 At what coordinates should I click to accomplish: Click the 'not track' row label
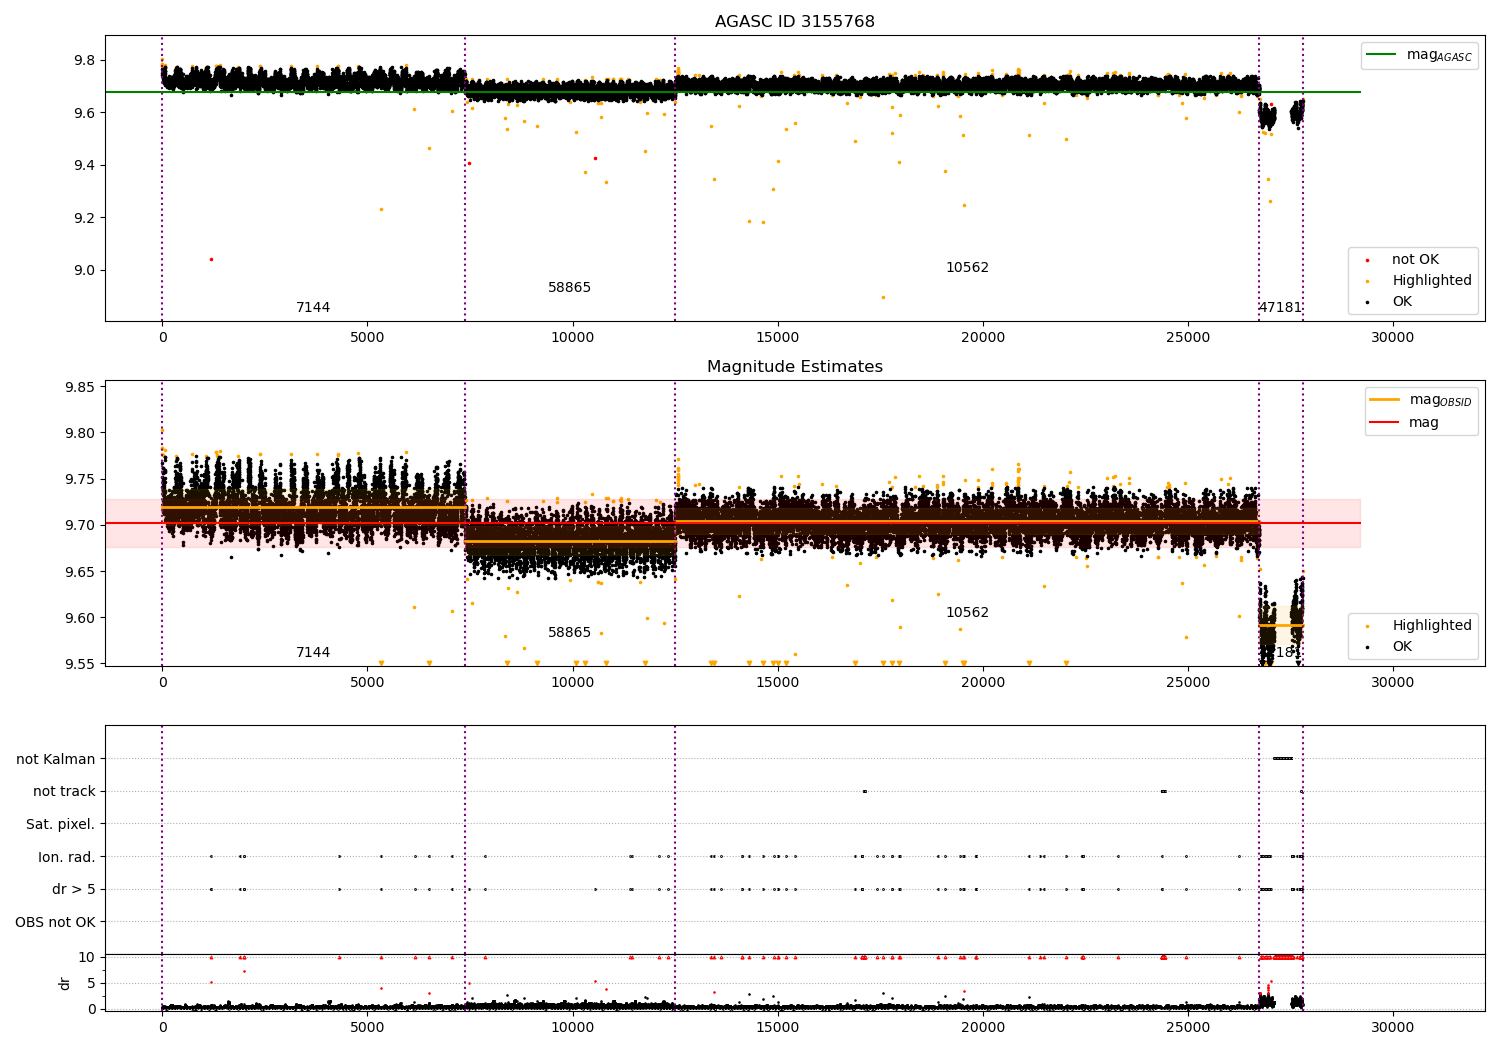pyautogui.click(x=64, y=791)
